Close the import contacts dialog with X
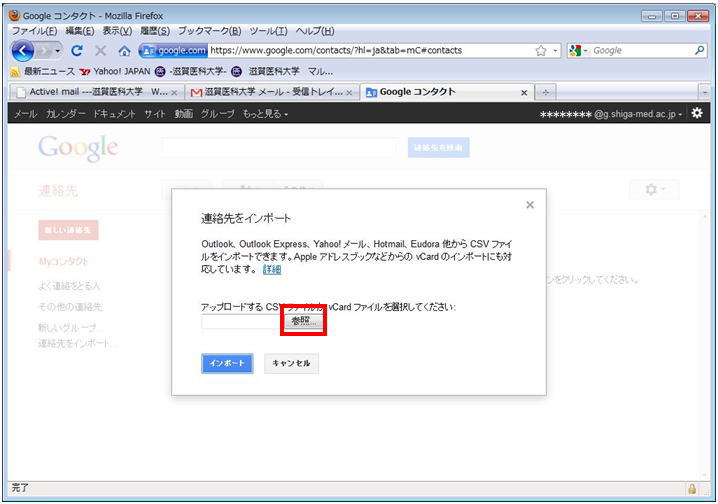718x504 pixels. (530, 205)
